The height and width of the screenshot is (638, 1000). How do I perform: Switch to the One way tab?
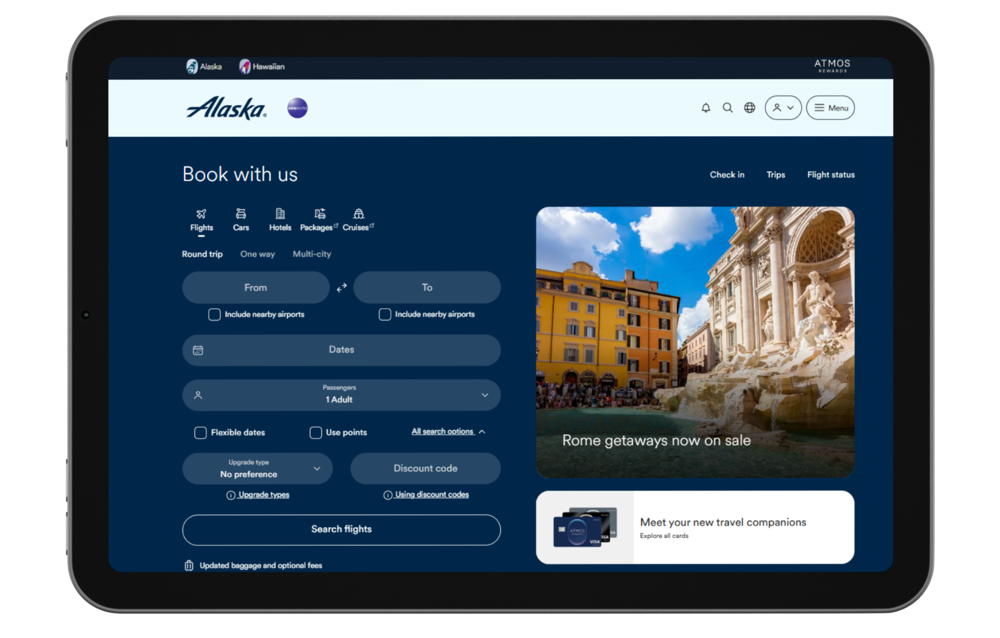tap(257, 254)
